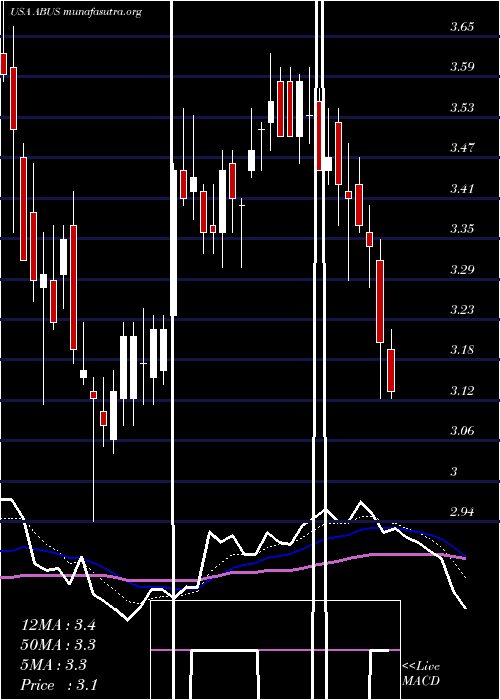The height and width of the screenshot is (700, 500).
Task: Click the 3.65 price axis label
Action: point(462,27)
